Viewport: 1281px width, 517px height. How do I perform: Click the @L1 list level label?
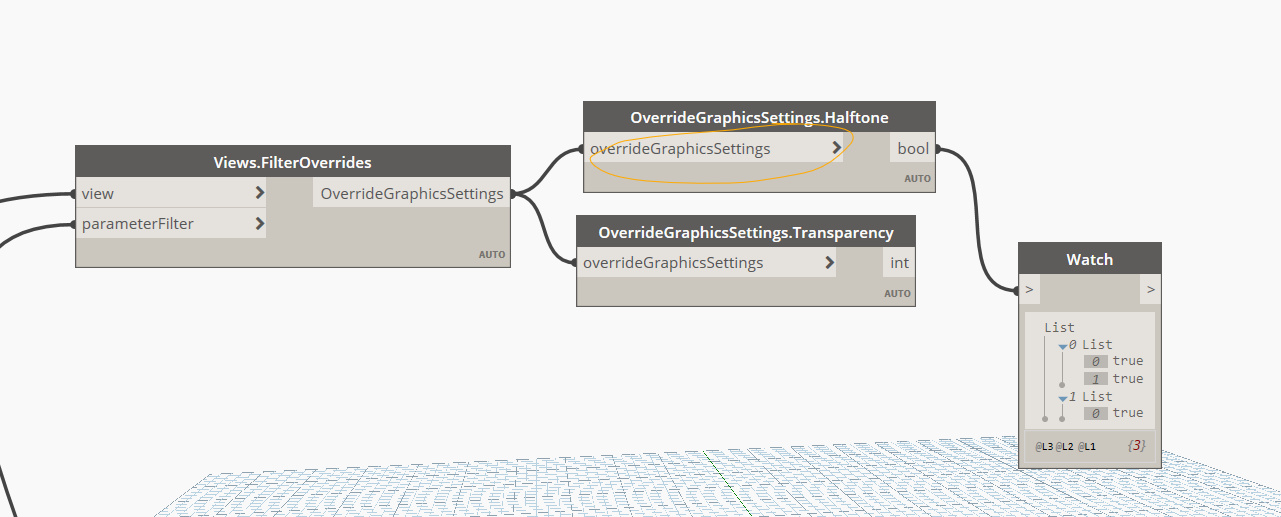click(x=1086, y=446)
